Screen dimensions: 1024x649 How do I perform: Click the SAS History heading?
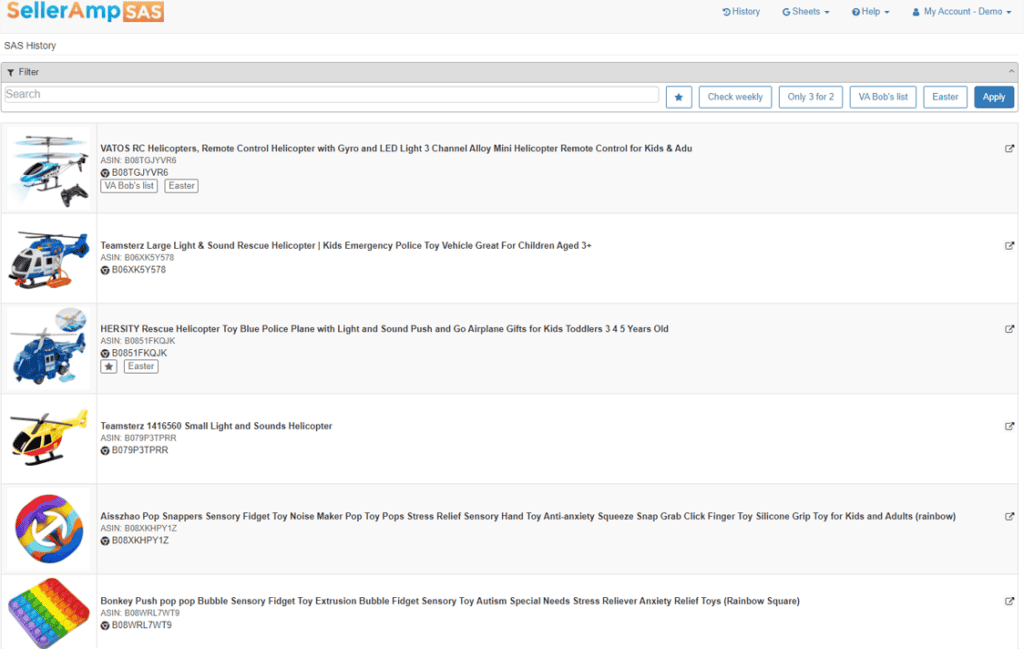click(x=30, y=46)
